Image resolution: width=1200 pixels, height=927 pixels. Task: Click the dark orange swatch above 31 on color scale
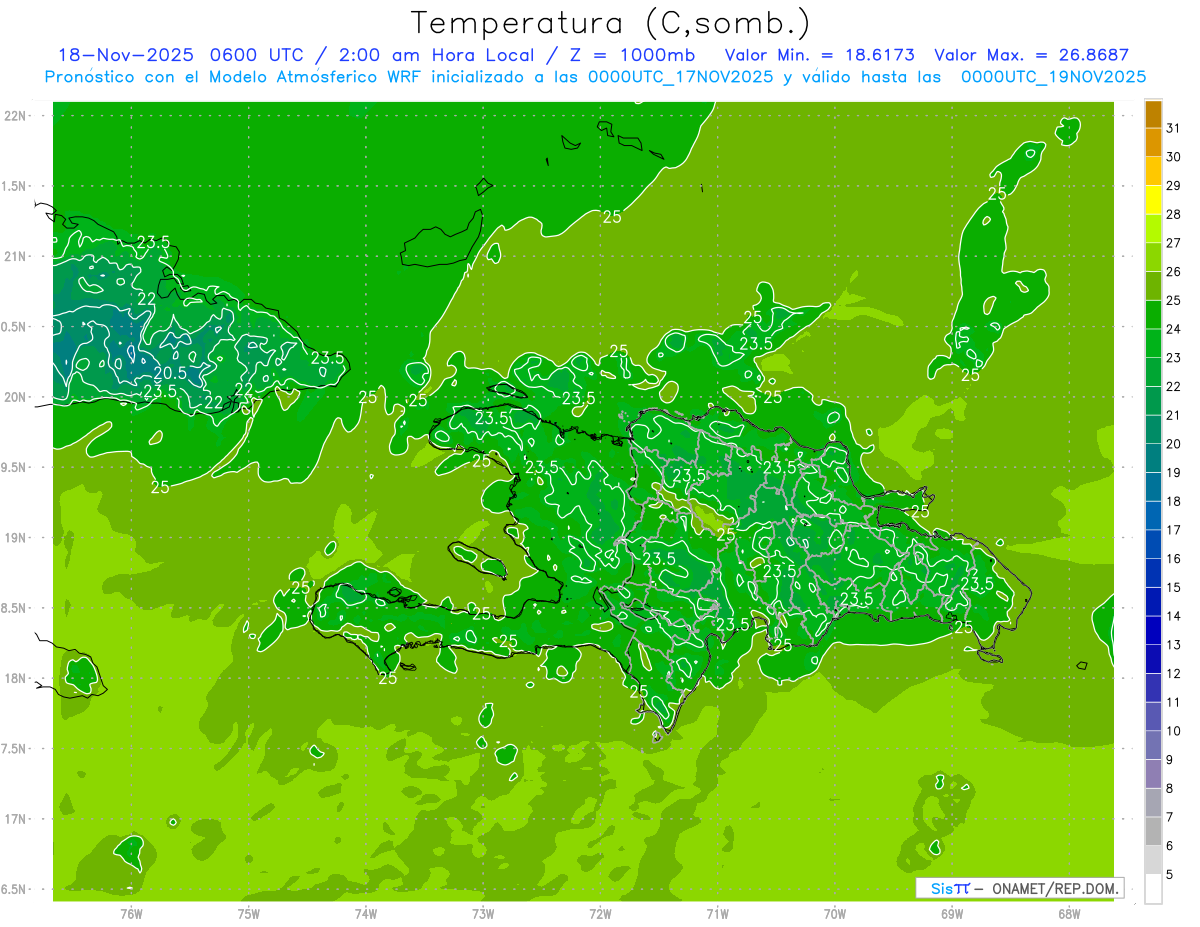(x=1153, y=113)
